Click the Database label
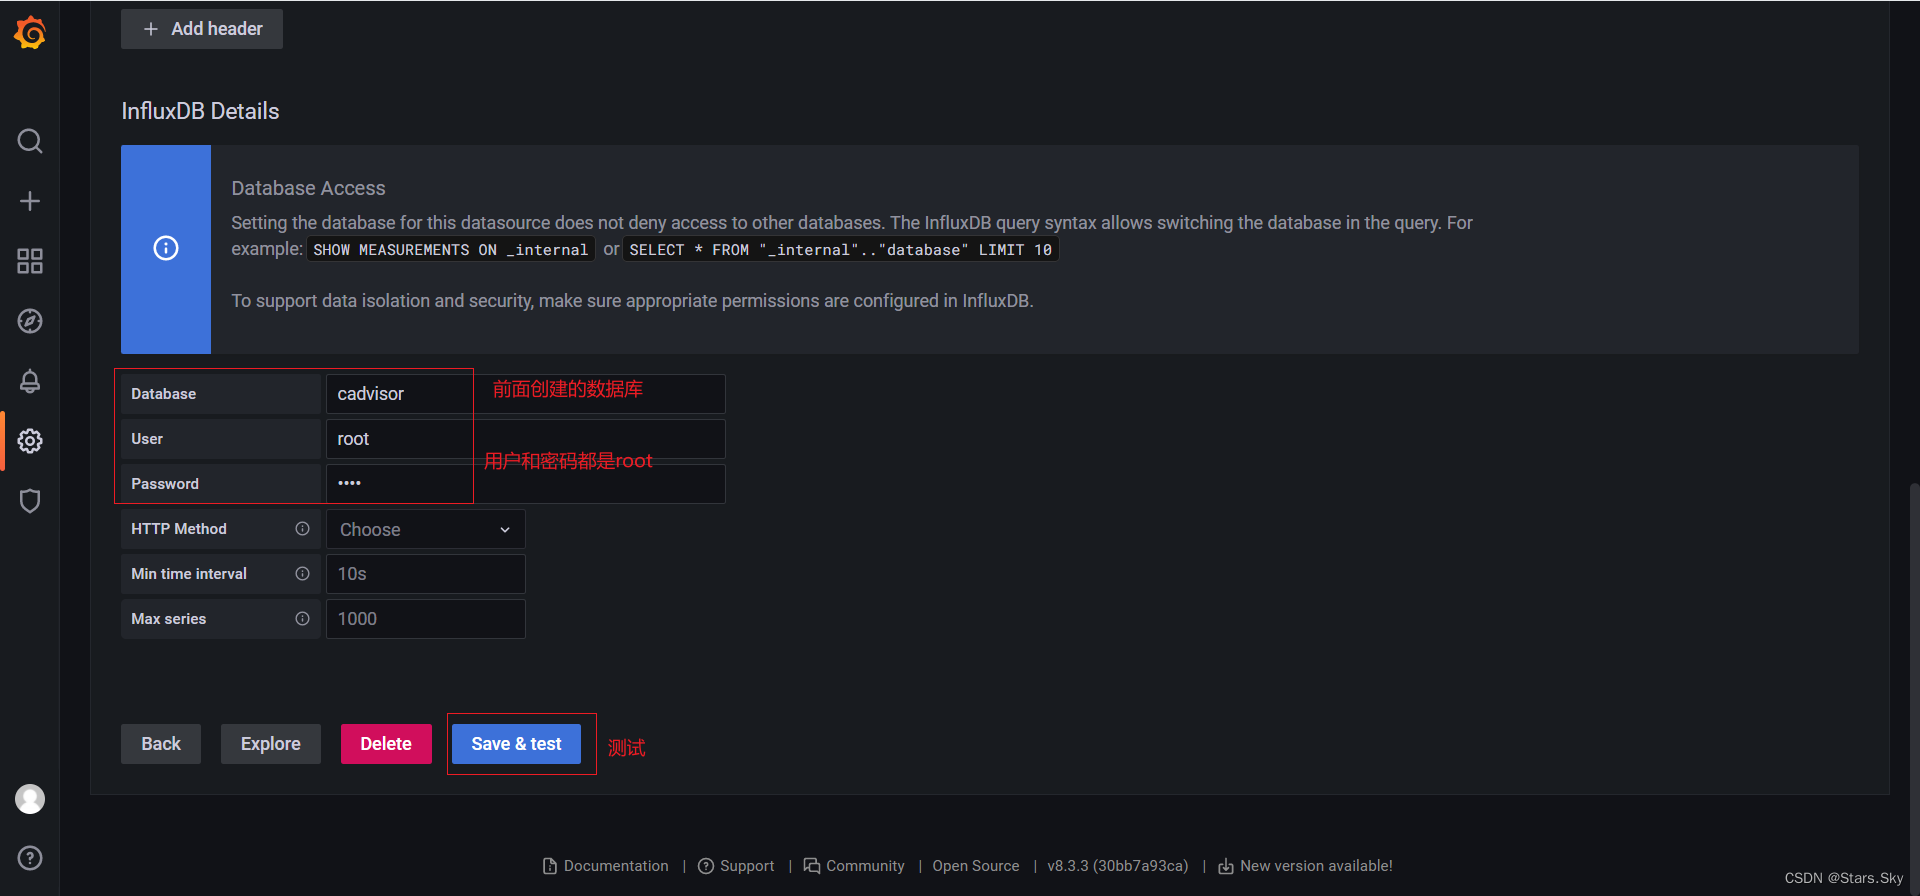This screenshot has height=896, width=1920. (x=164, y=394)
